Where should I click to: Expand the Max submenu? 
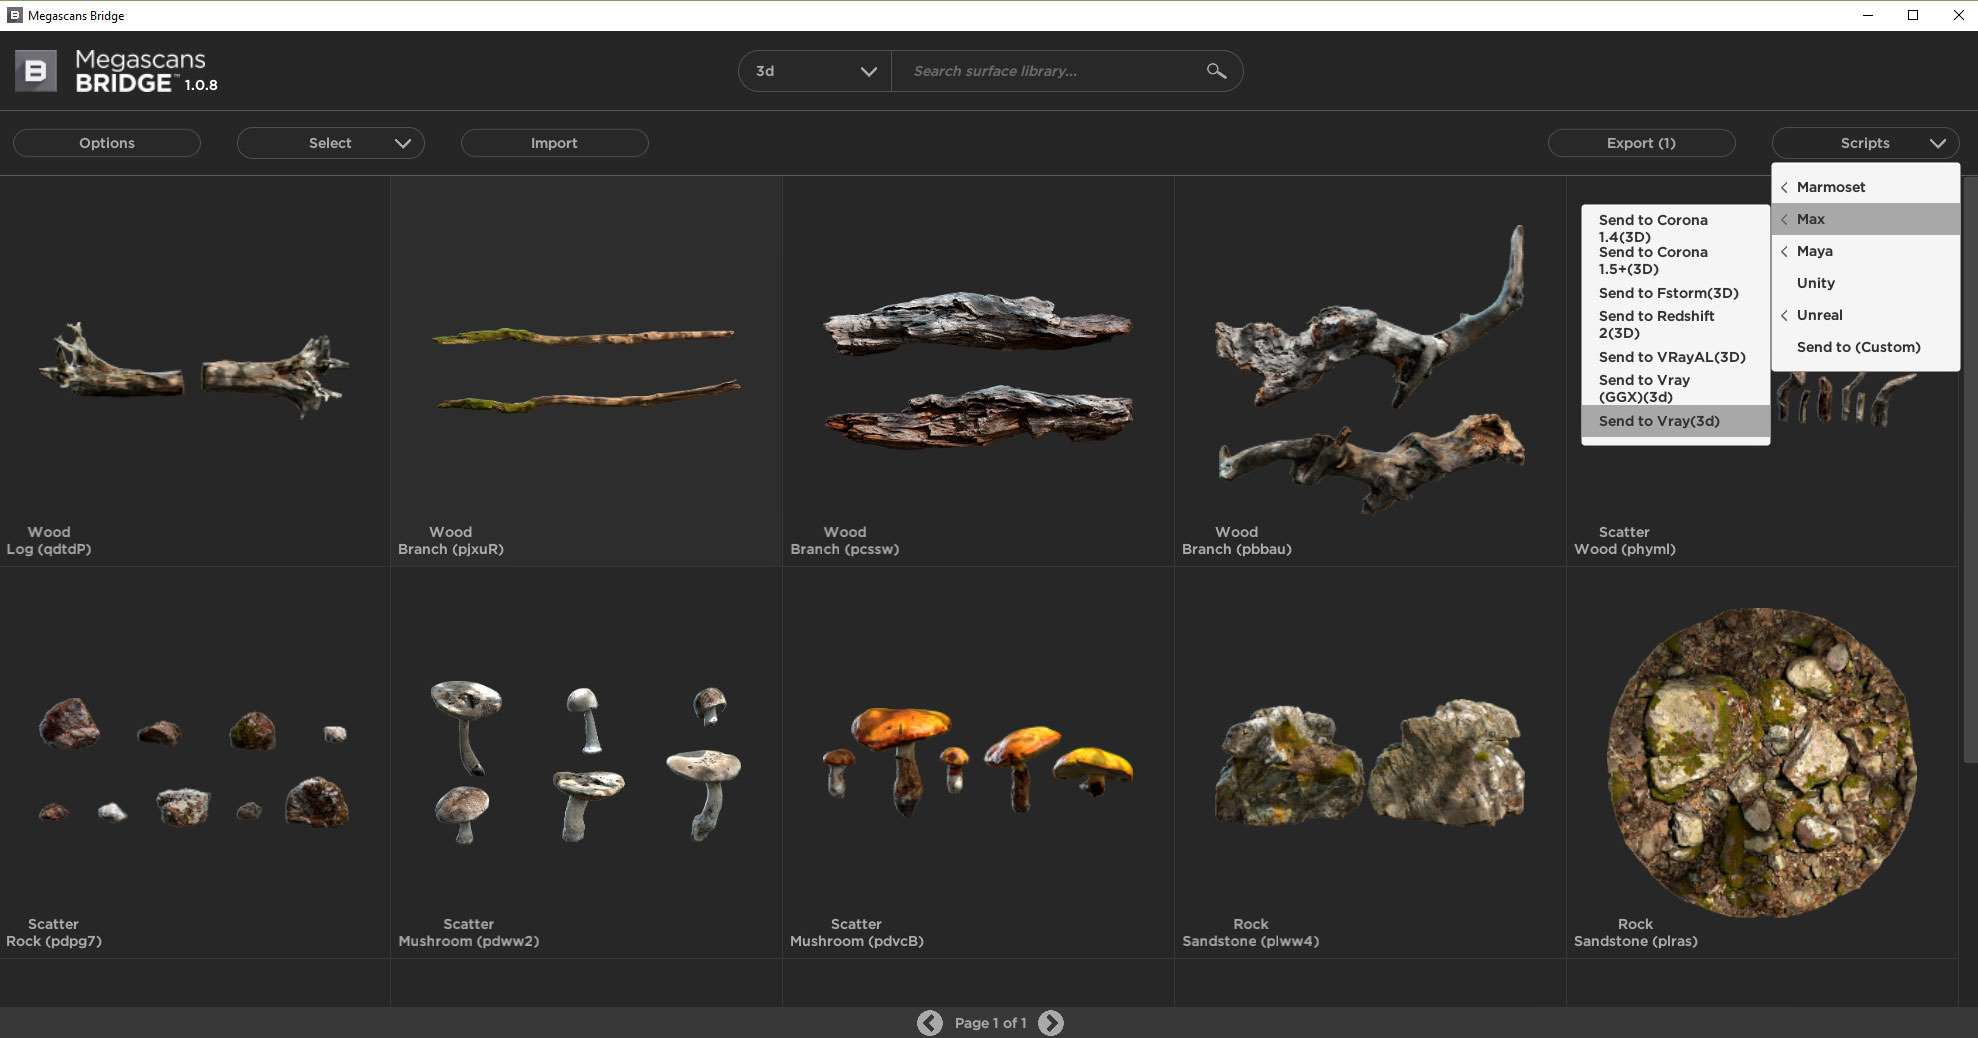tap(1866, 219)
